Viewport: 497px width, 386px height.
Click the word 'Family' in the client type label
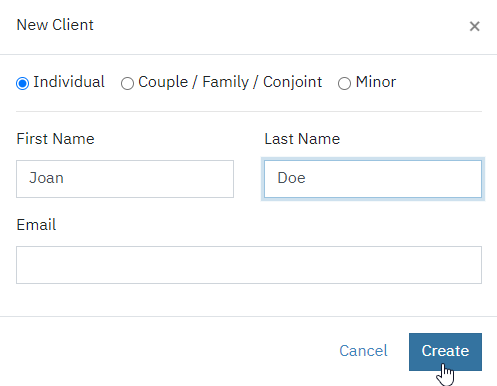point(226,82)
